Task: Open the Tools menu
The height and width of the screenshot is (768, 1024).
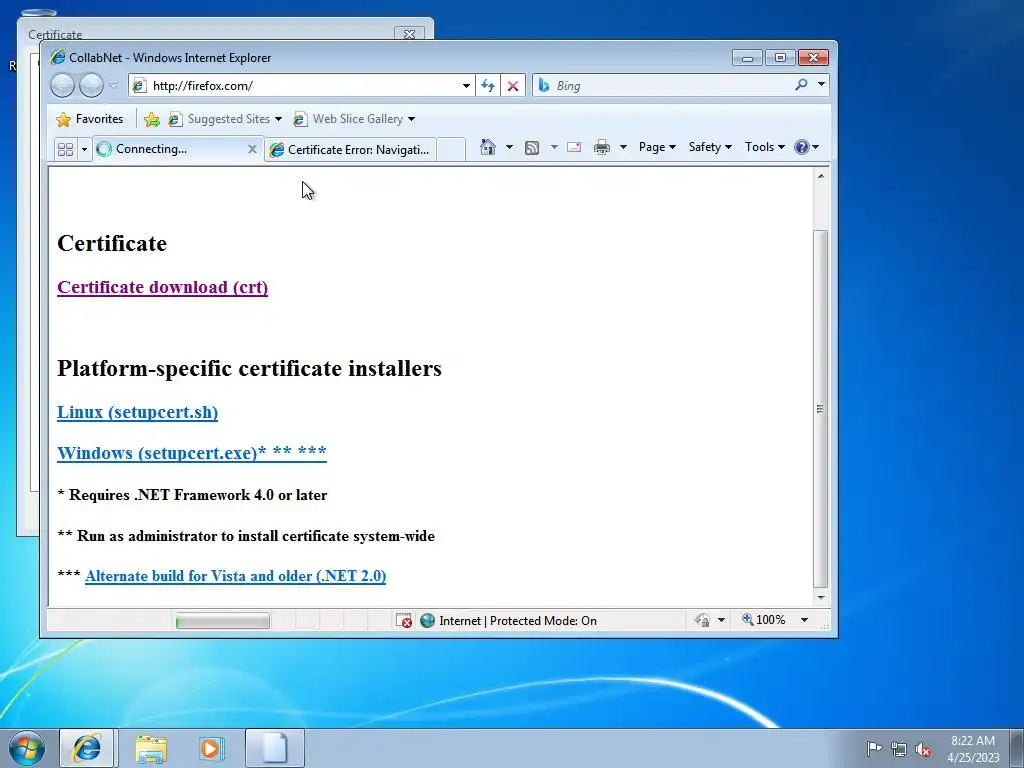Action: pyautogui.click(x=765, y=147)
